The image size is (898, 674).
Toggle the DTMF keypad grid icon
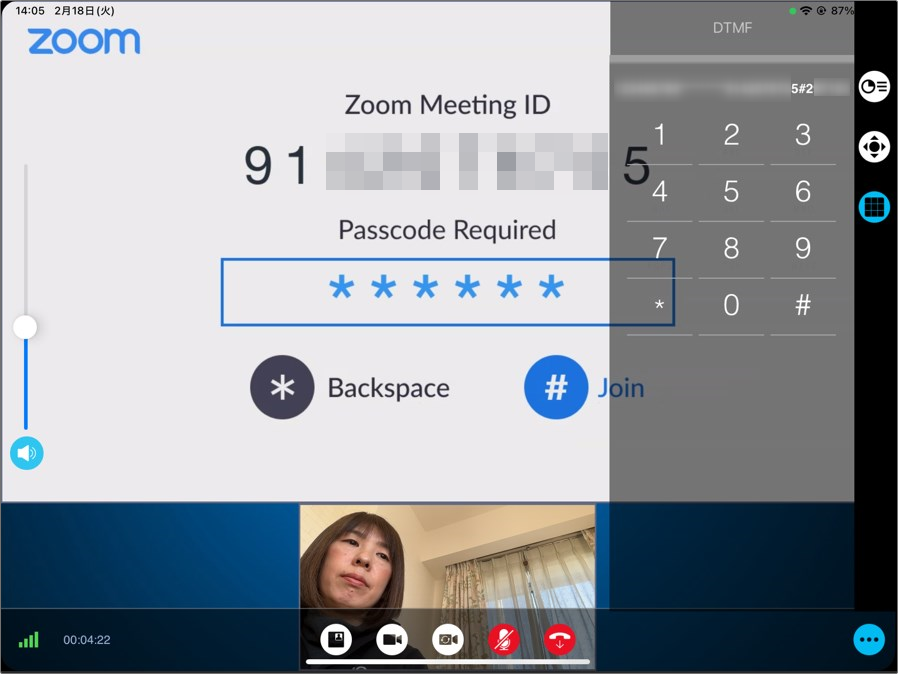click(874, 207)
